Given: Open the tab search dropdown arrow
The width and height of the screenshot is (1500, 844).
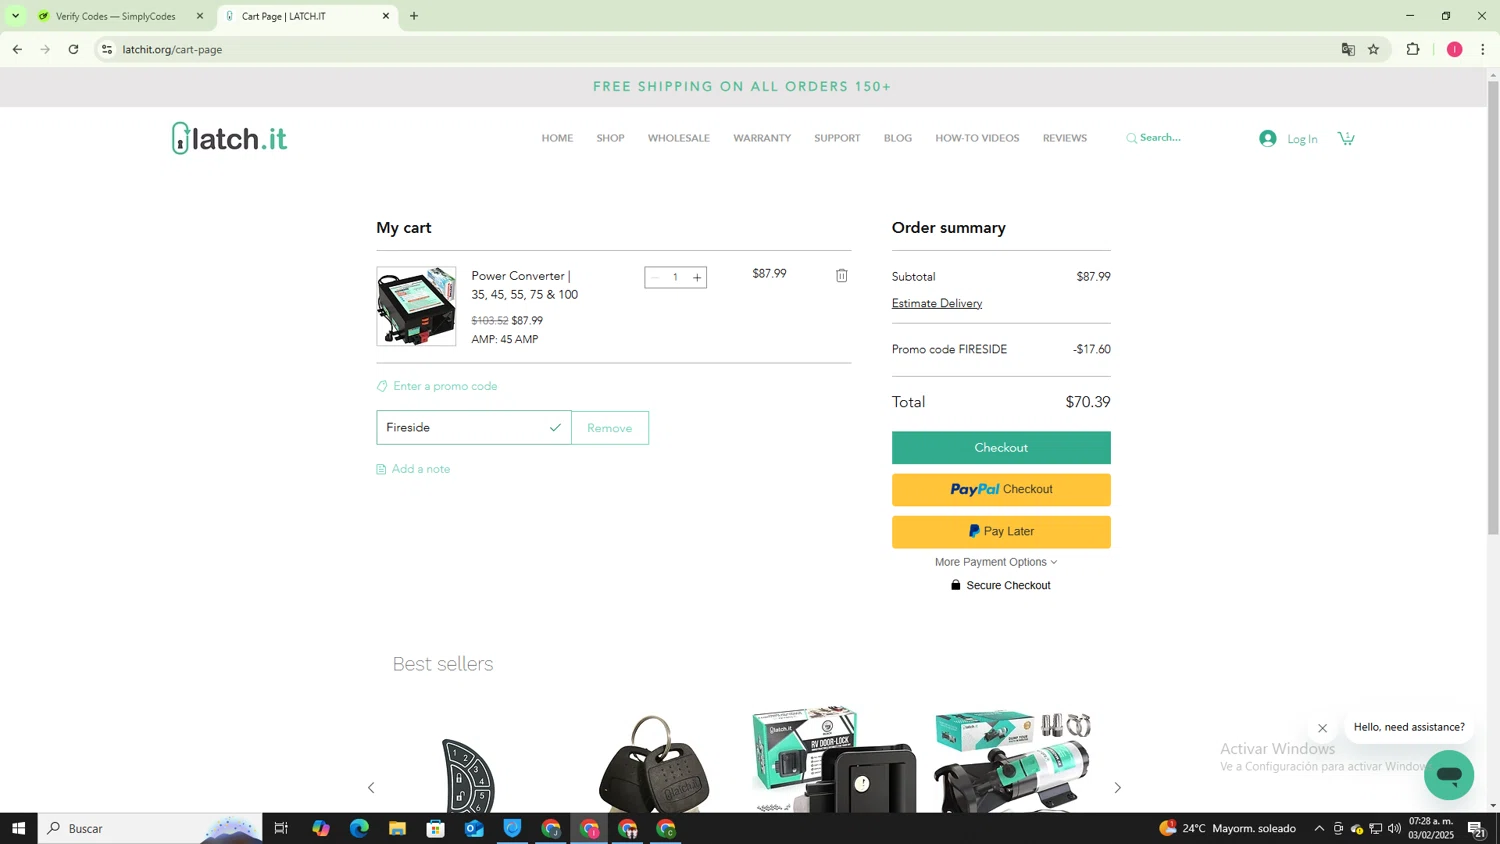Looking at the screenshot, I should click(x=15, y=16).
